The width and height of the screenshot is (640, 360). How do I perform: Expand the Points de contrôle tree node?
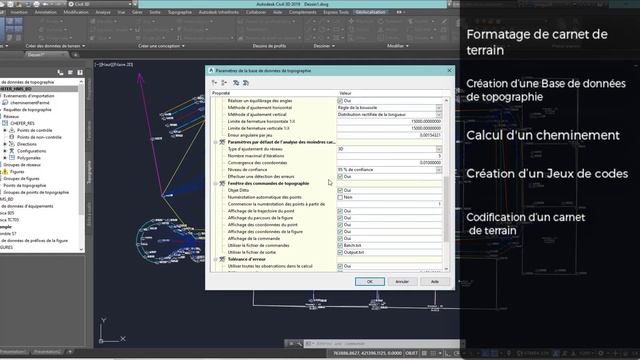click(5, 130)
